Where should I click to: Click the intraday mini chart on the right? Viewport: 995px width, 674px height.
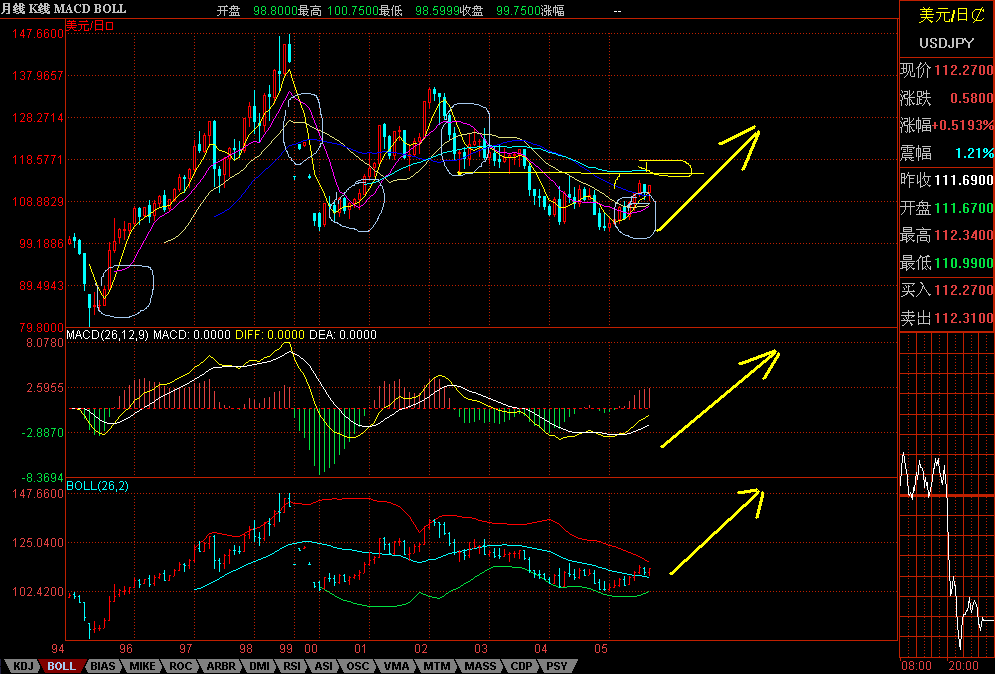947,495
